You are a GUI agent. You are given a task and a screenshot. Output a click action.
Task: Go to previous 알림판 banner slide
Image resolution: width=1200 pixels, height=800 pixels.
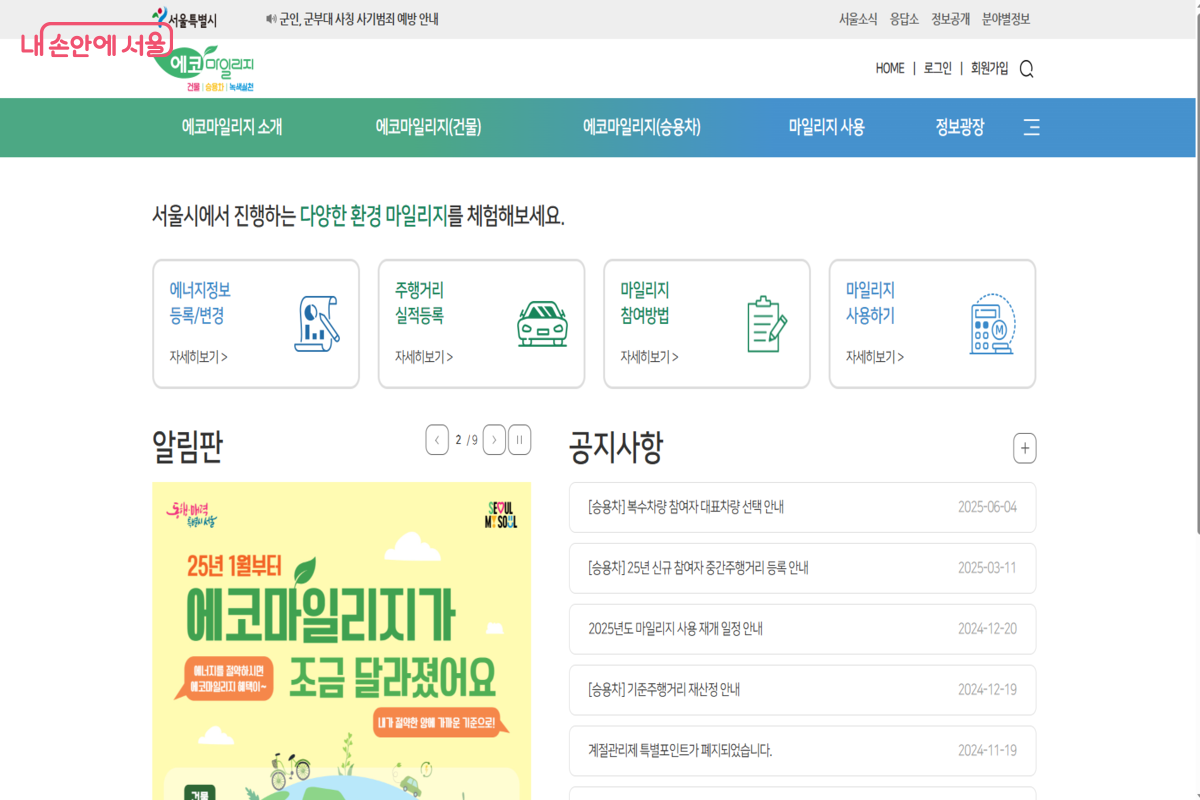pos(437,440)
